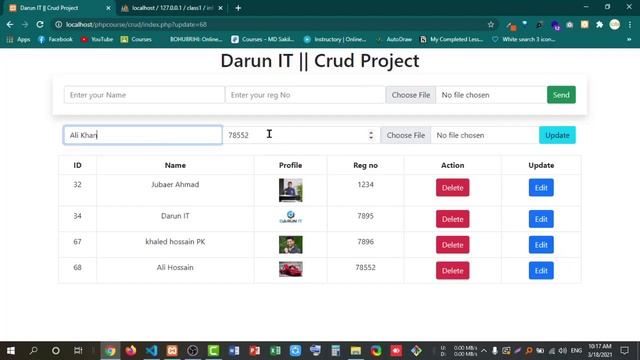Edit the Jubaer Ahmad record
The image size is (640, 360).
tap(541, 188)
